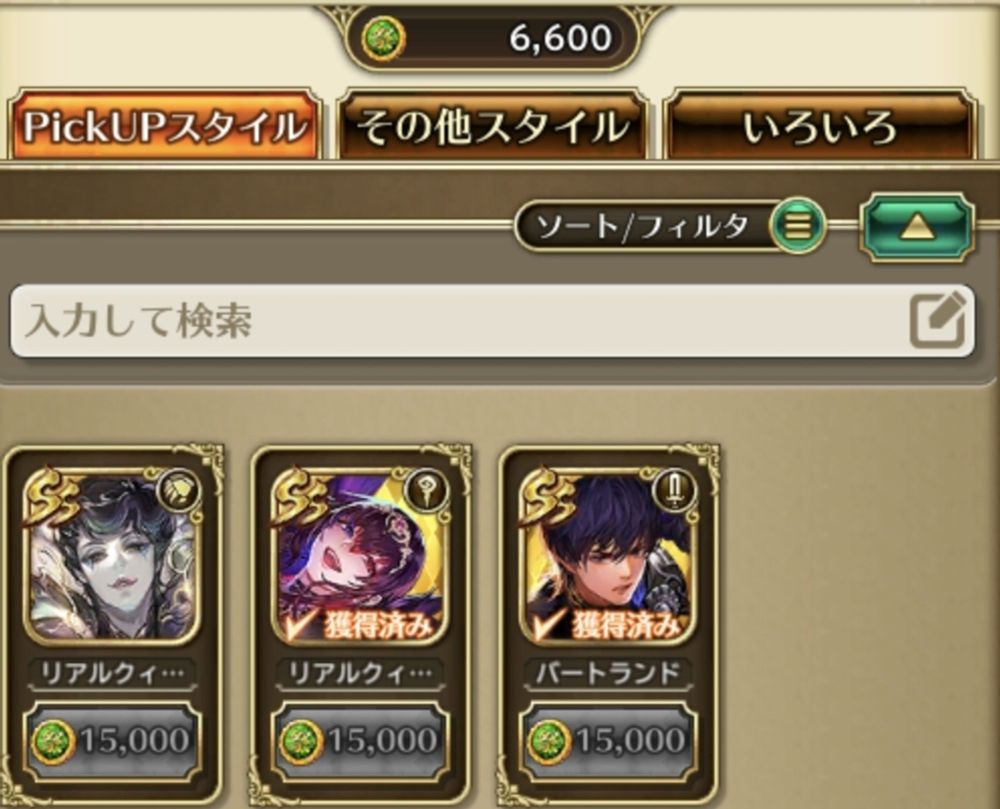Viewport: 1000px width, 809px height.
Task: Select the purple-haired リアルクィ acquired portrait
Action: [361, 555]
